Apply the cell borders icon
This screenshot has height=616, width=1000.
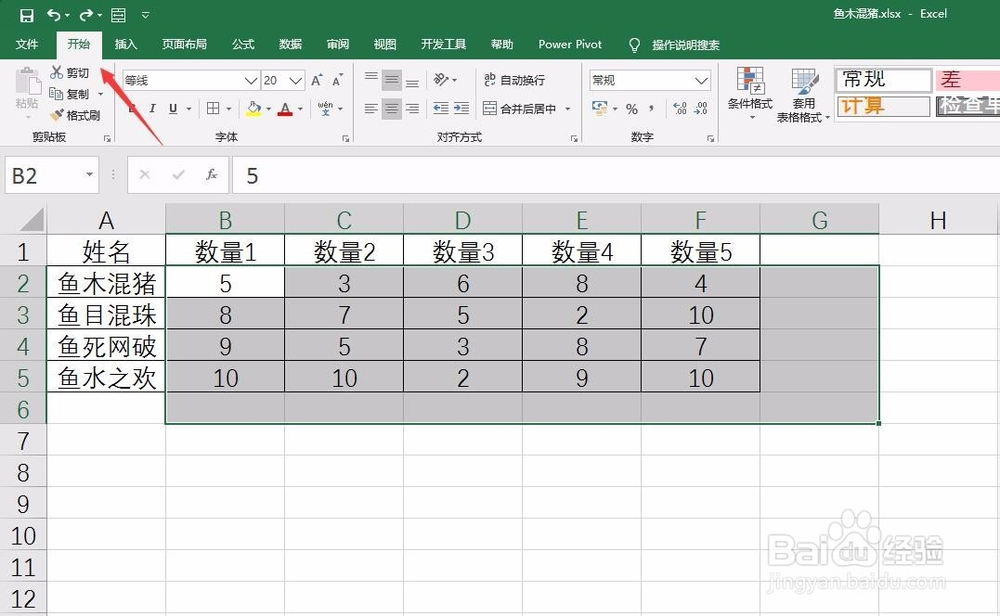(213, 108)
